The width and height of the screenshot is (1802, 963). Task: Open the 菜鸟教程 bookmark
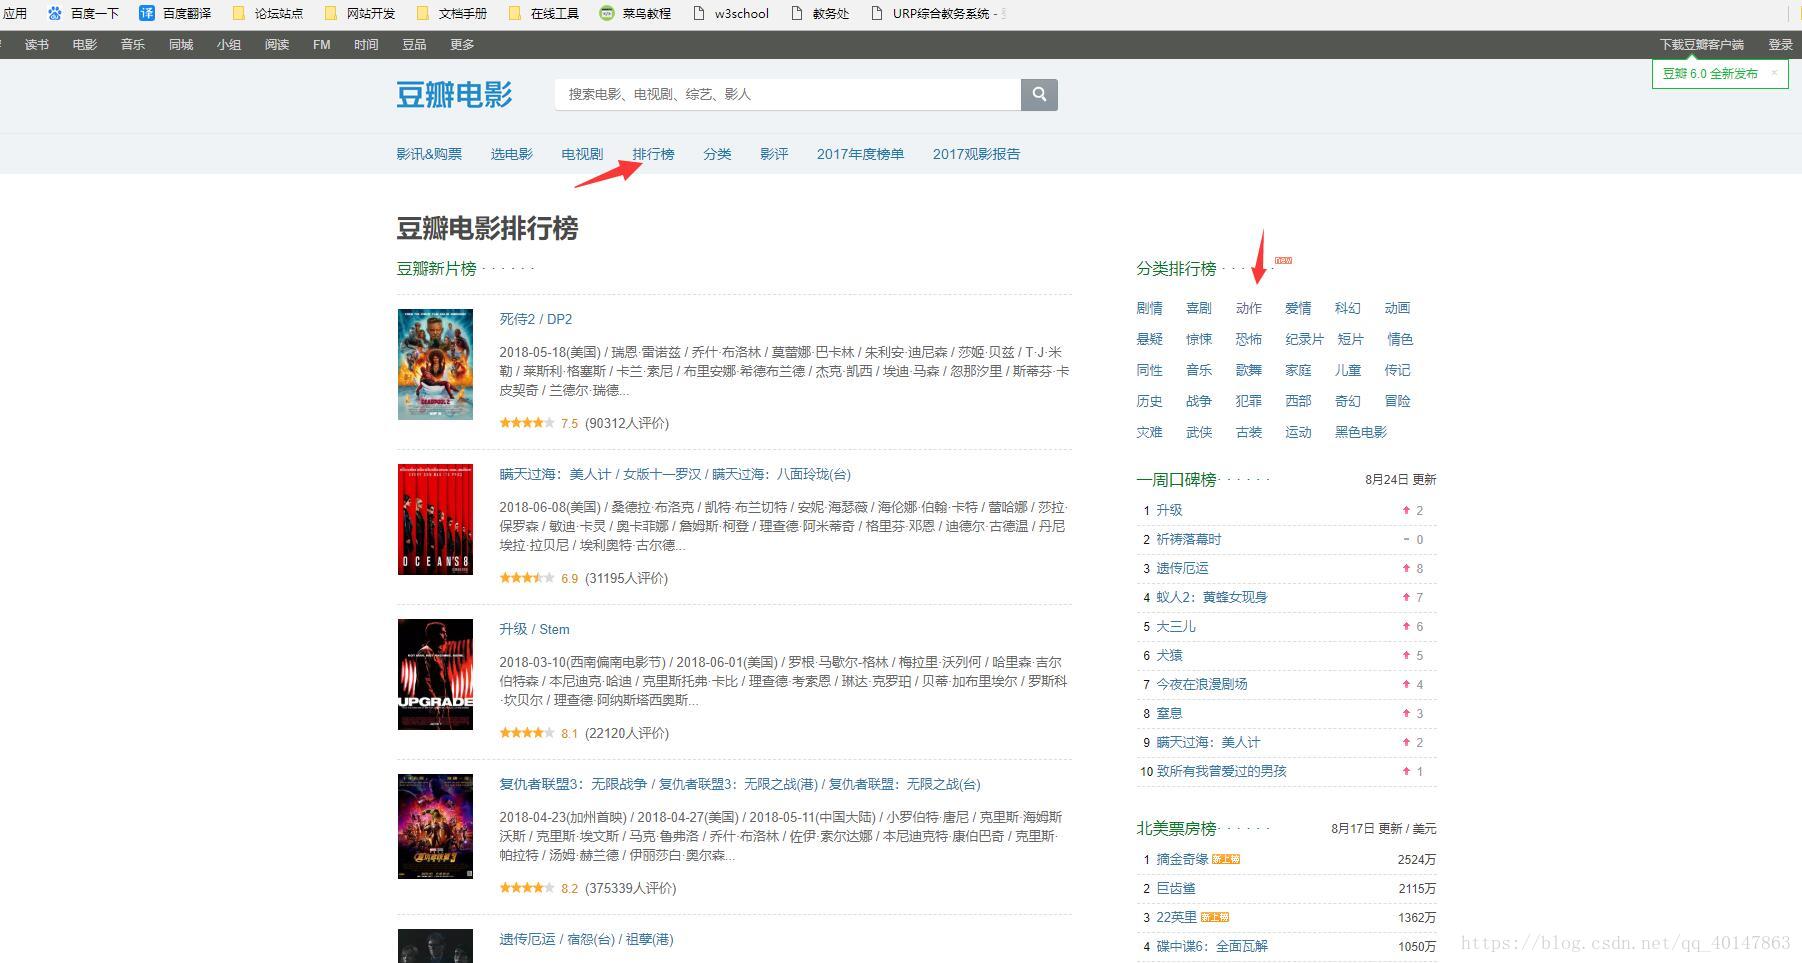click(x=635, y=13)
